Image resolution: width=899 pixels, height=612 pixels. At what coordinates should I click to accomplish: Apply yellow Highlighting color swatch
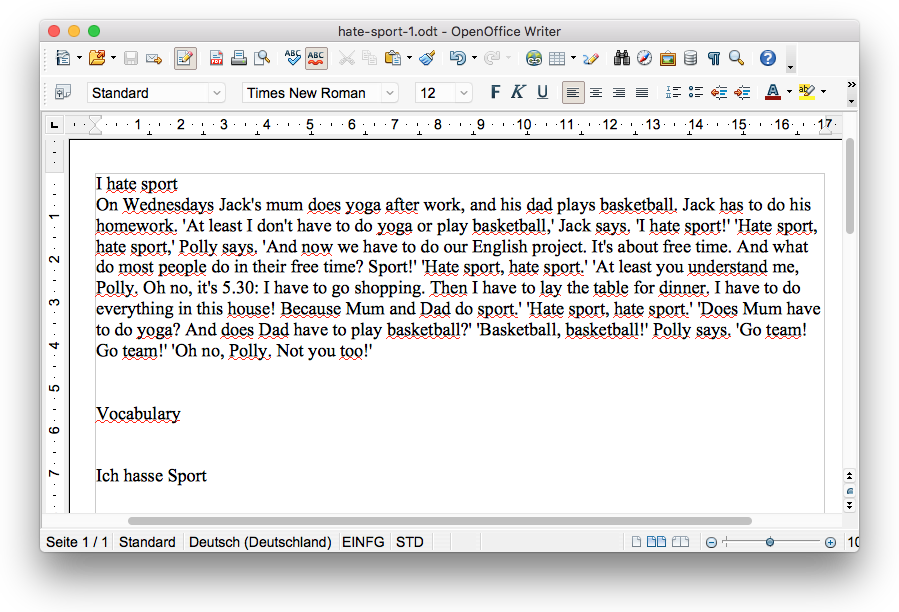(807, 92)
